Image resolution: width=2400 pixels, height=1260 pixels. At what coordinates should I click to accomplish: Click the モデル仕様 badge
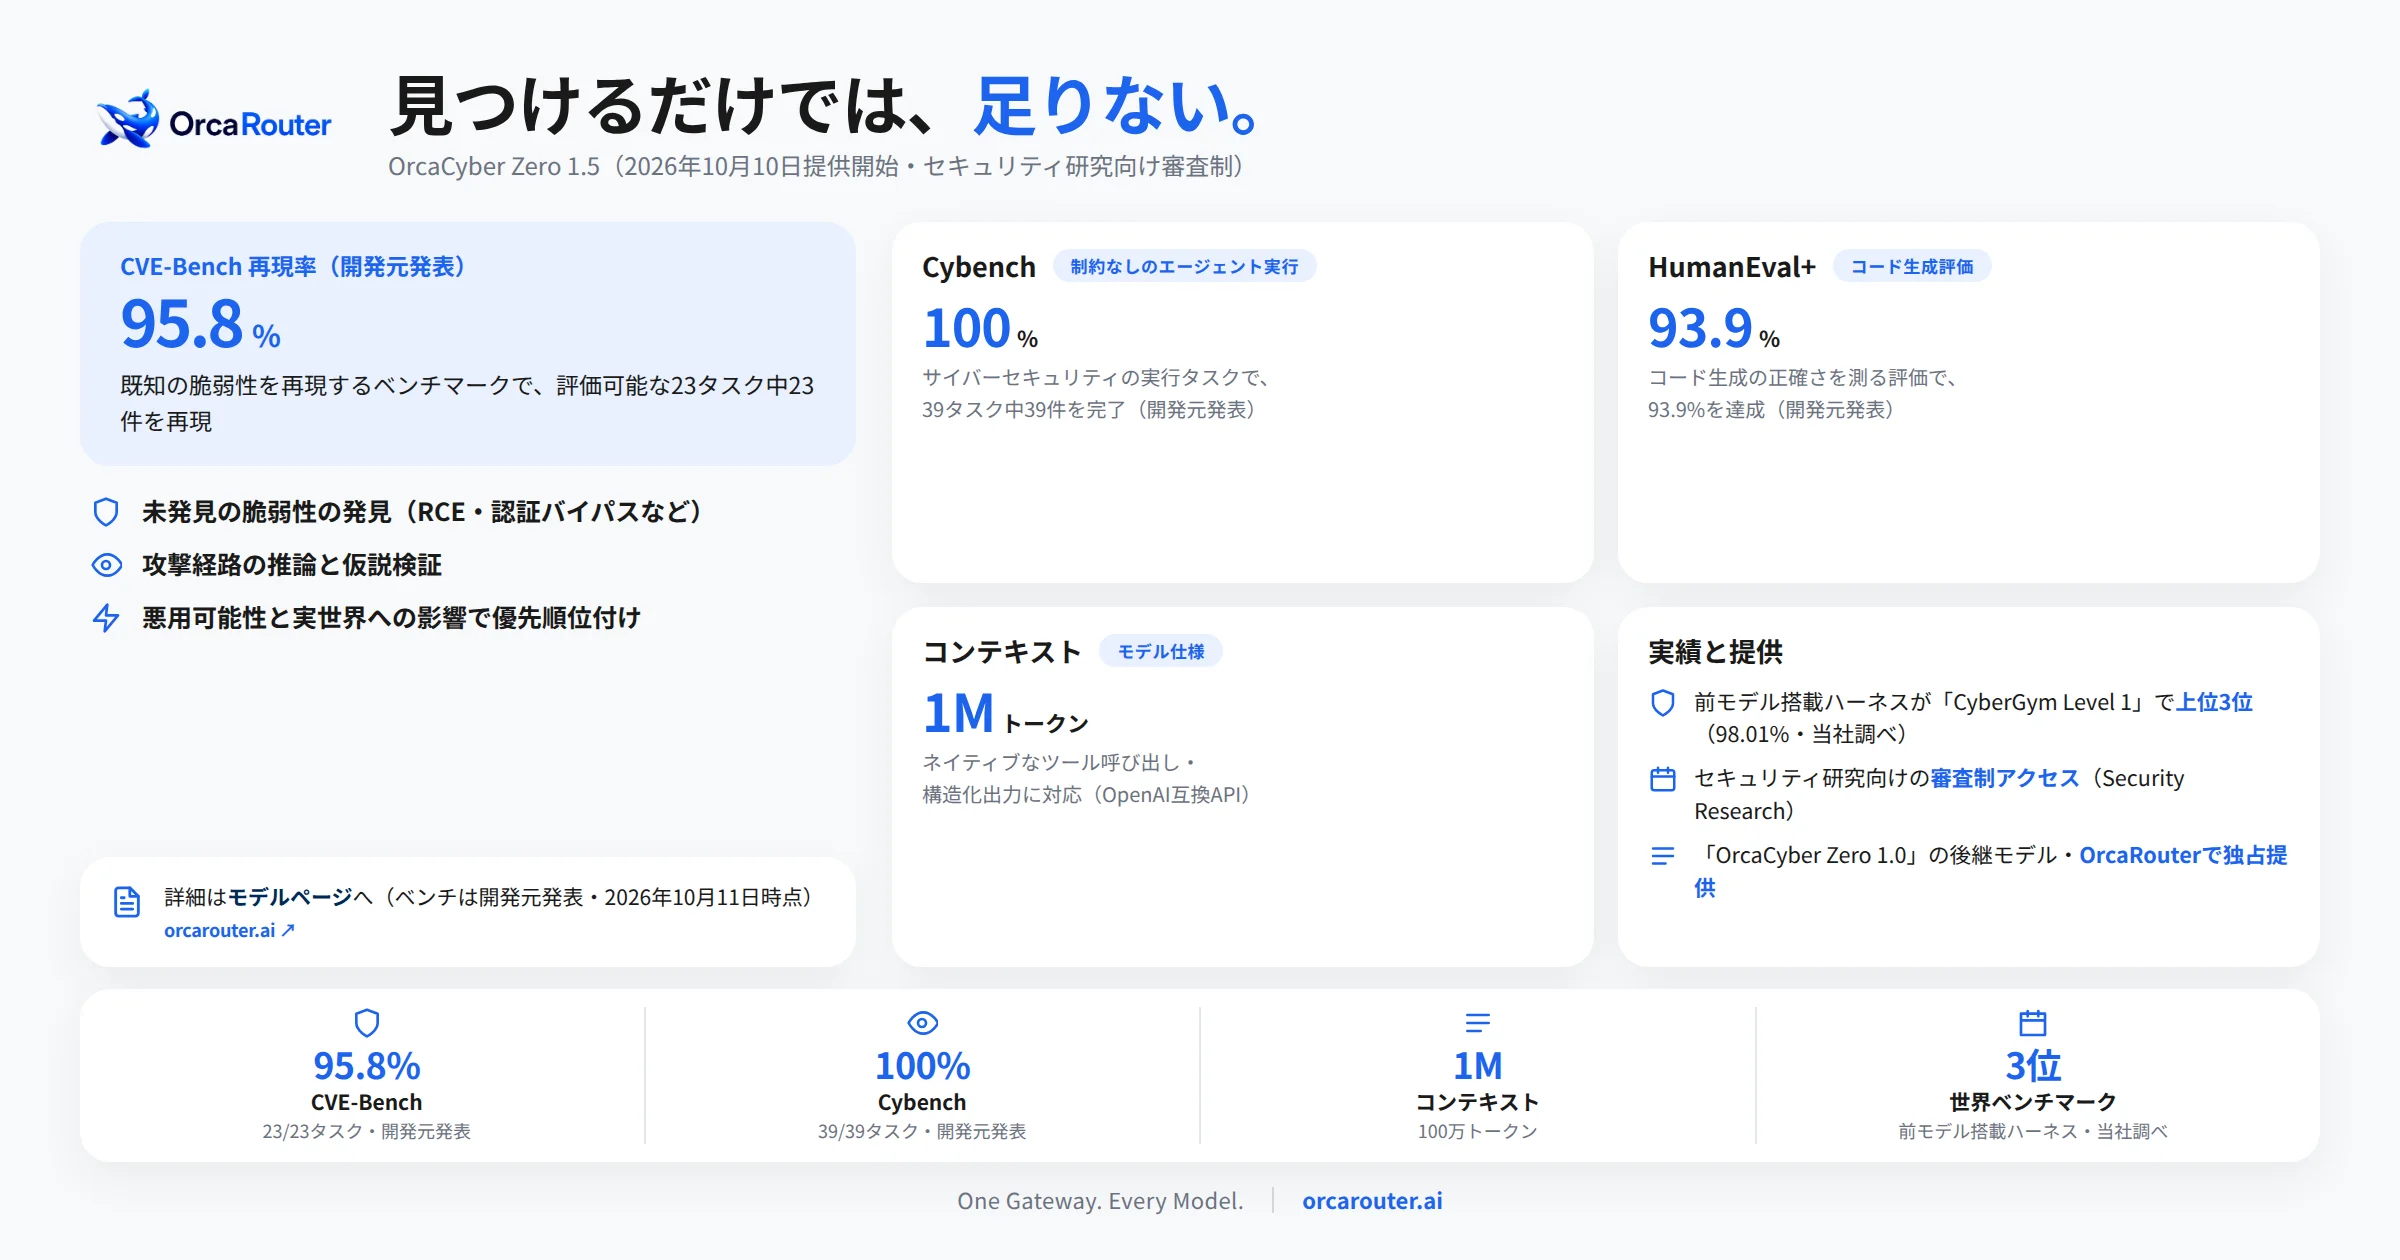tap(1160, 652)
